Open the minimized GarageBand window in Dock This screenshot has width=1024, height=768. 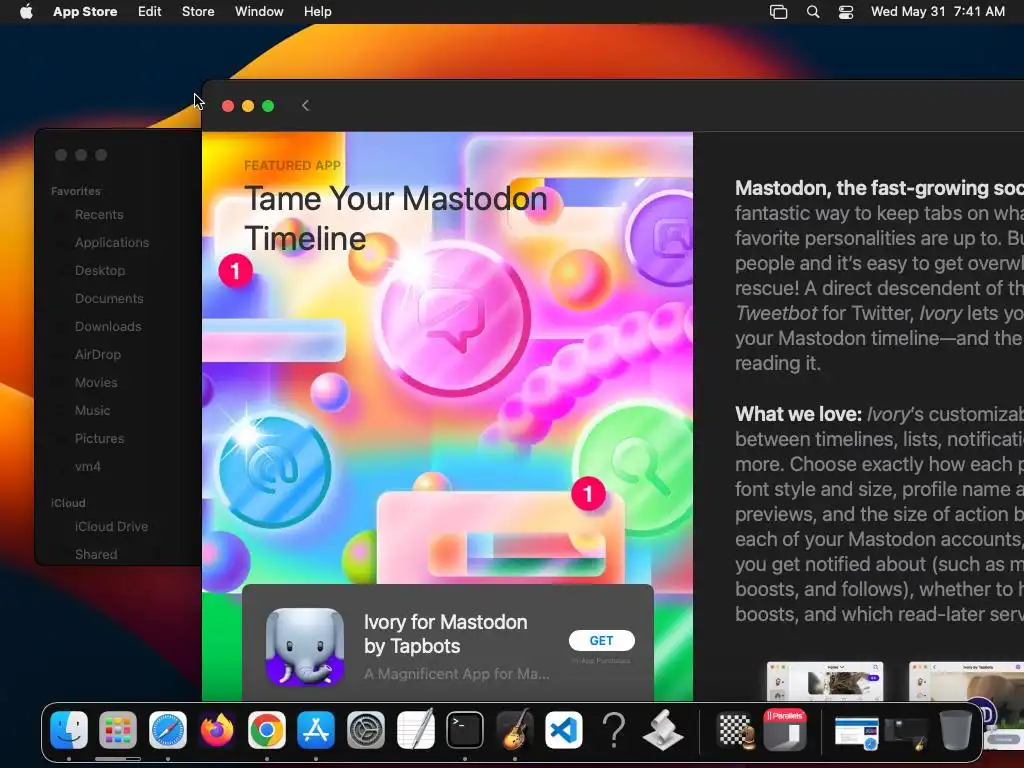906,733
